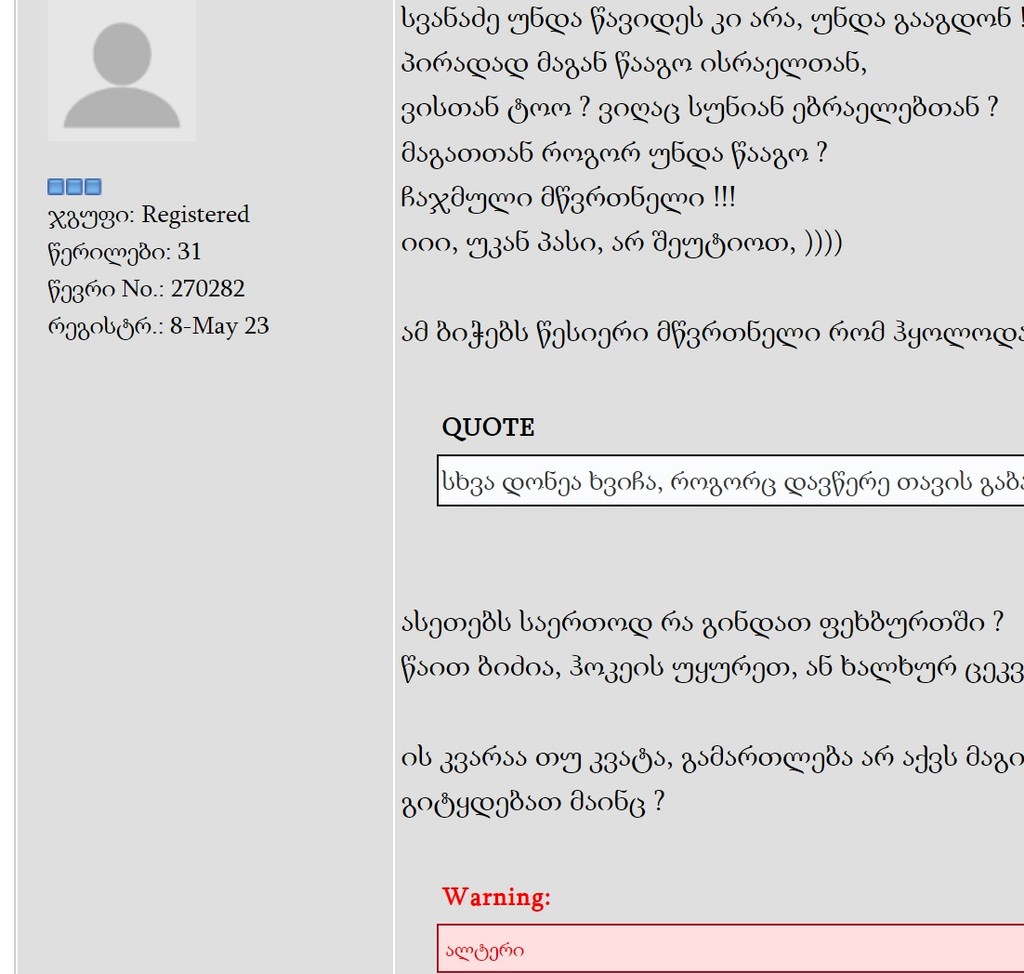The width and height of the screenshot is (1024, 974).
Task: Select the 'წევრი No.: 270282' member number
Action: pyautogui.click(x=146, y=289)
